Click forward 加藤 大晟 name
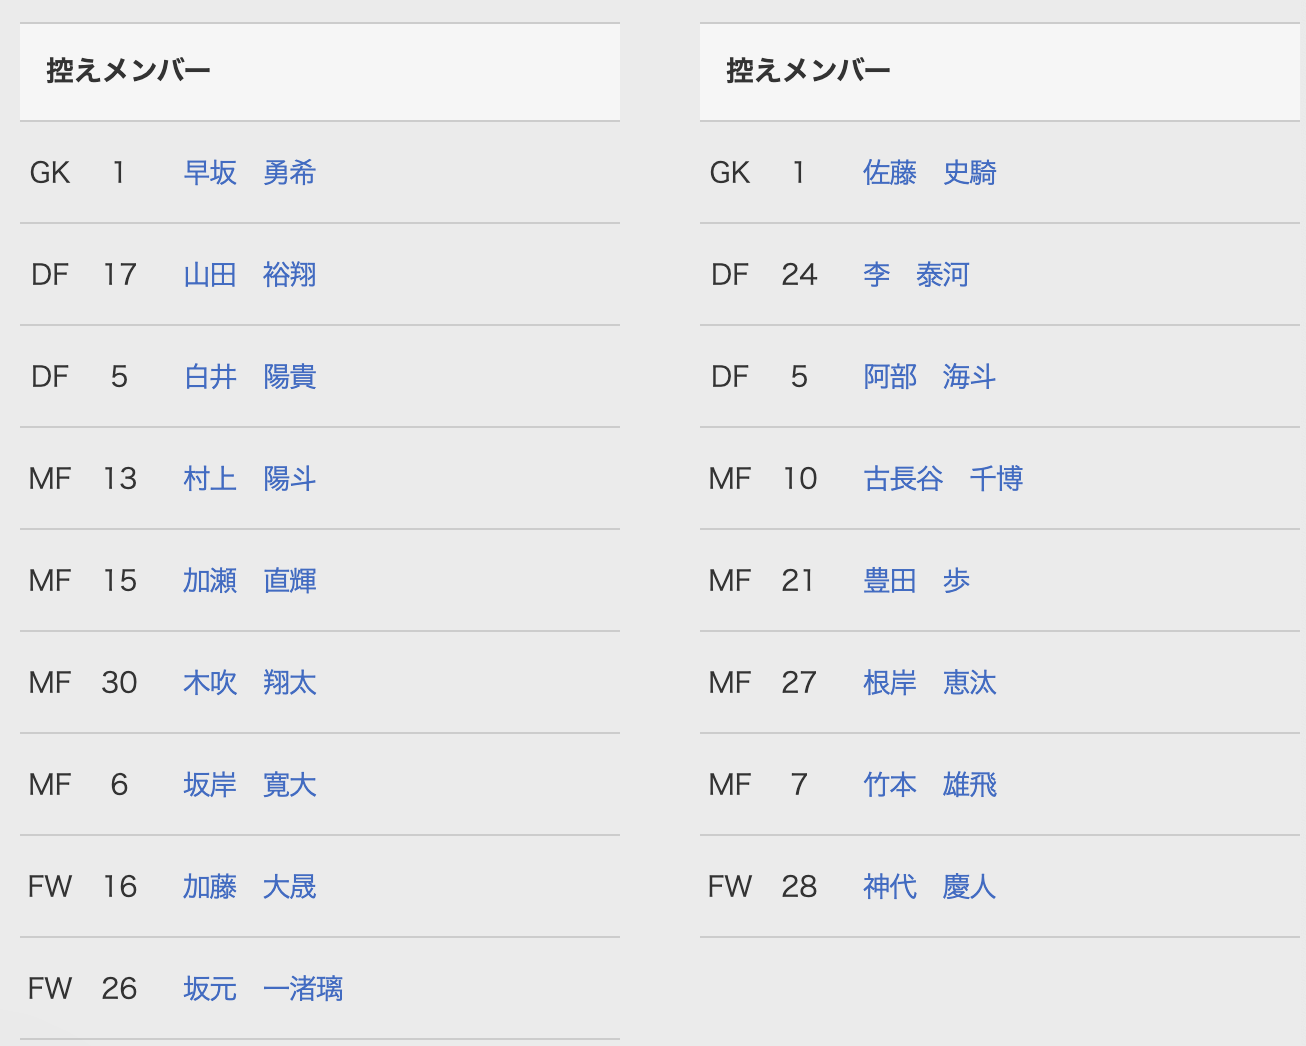The width and height of the screenshot is (1306, 1046). pyautogui.click(x=249, y=887)
